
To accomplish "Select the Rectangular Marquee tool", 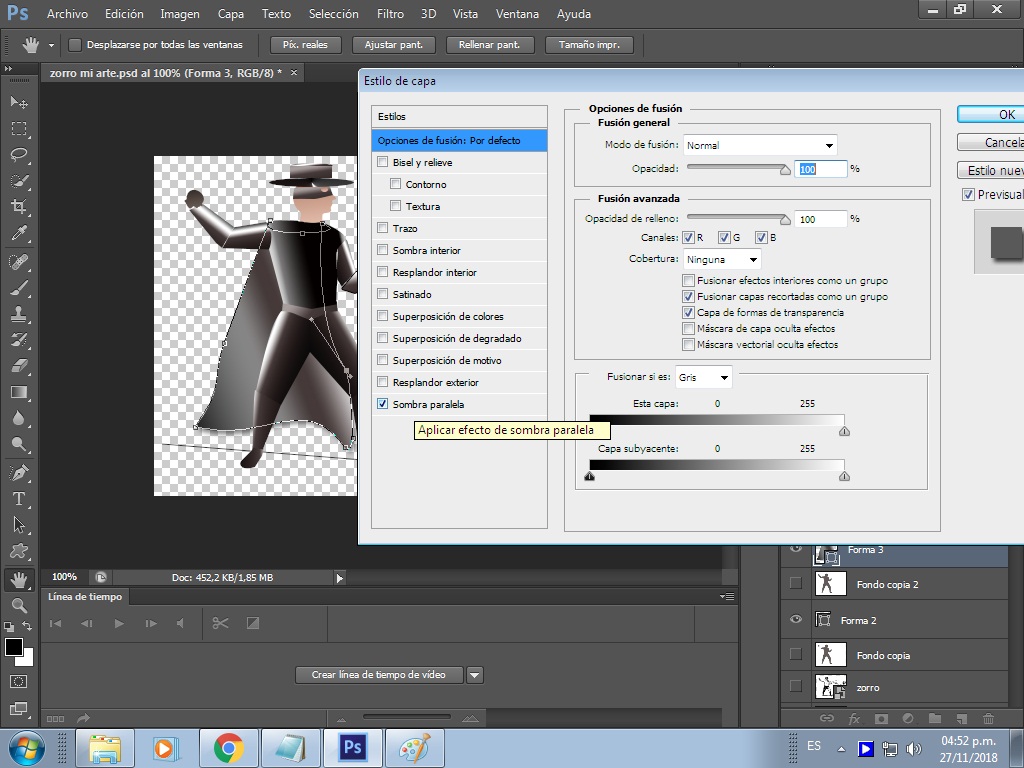I will point(19,129).
